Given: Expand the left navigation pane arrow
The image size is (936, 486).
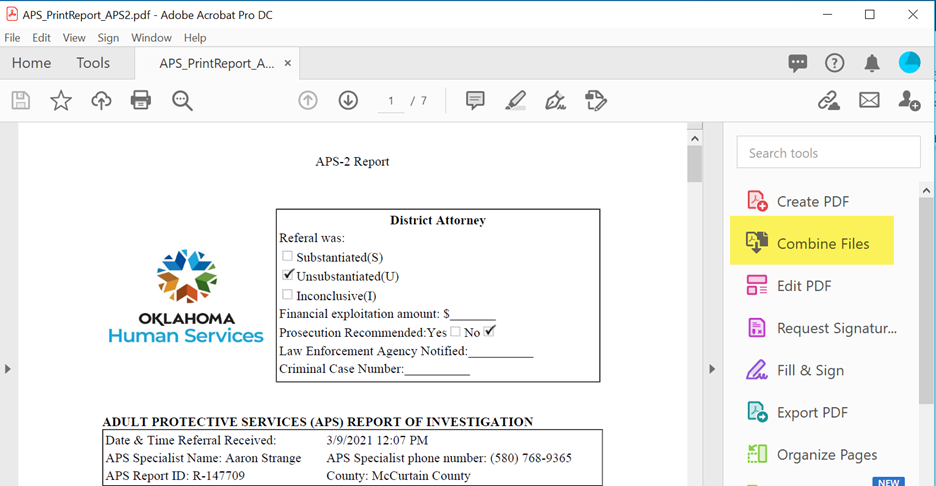Looking at the screenshot, I should pyautogui.click(x=8, y=369).
